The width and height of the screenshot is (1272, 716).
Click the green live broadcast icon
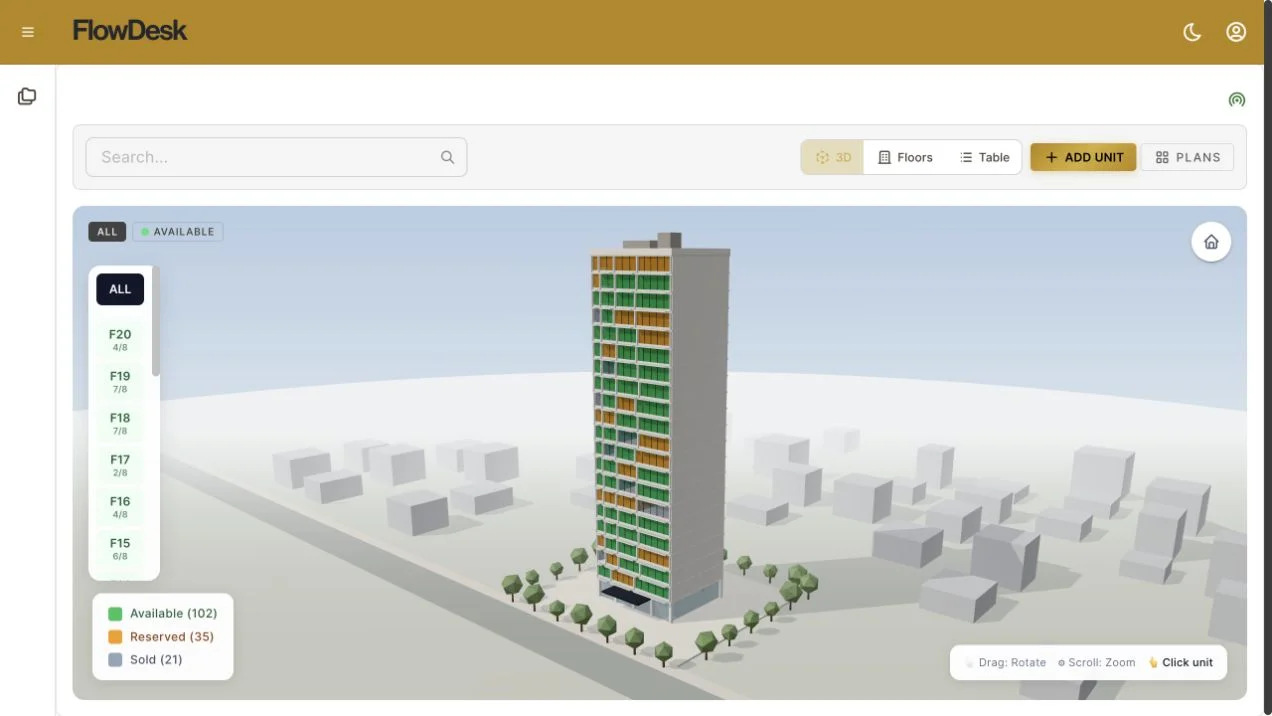click(1237, 100)
